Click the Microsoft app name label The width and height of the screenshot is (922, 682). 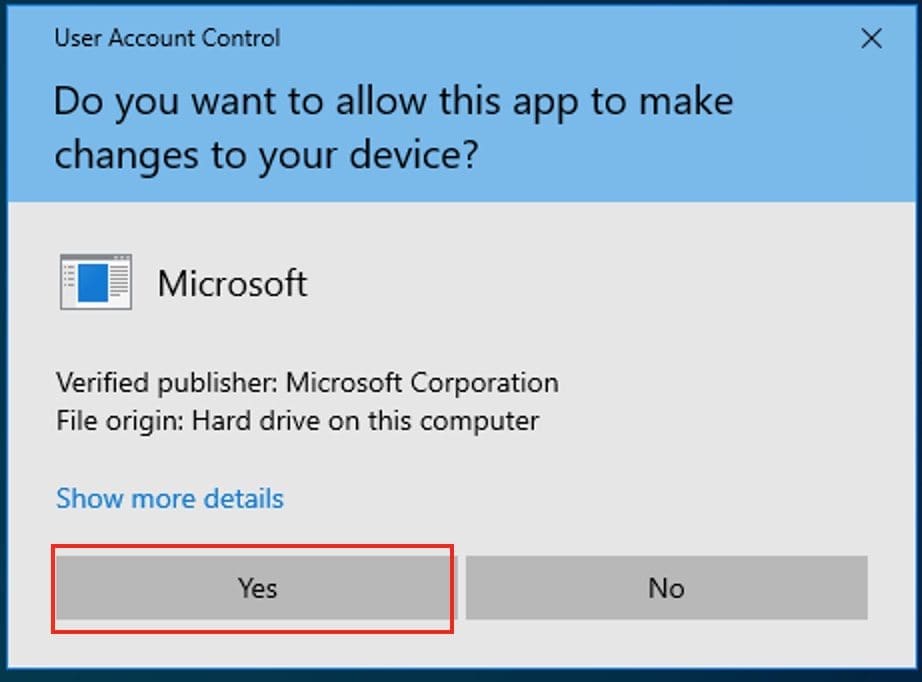[x=232, y=283]
